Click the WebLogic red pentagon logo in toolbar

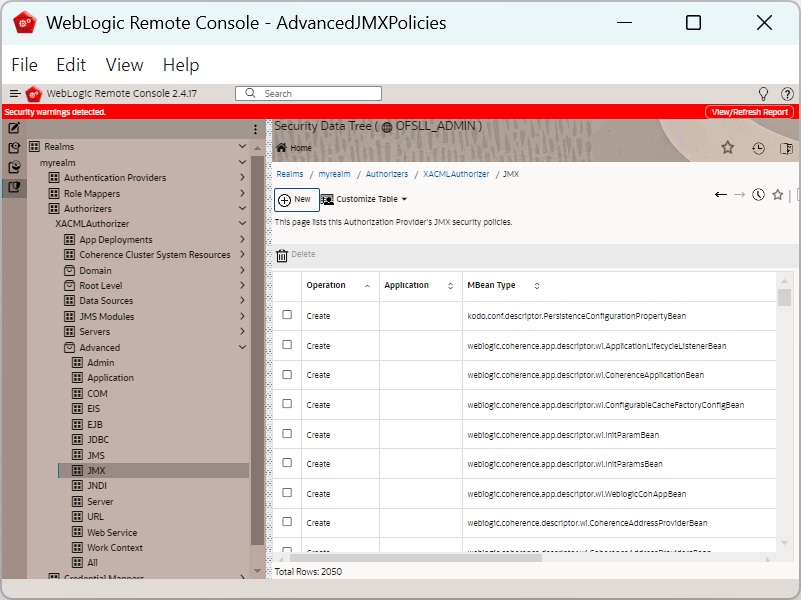click(33, 94)
